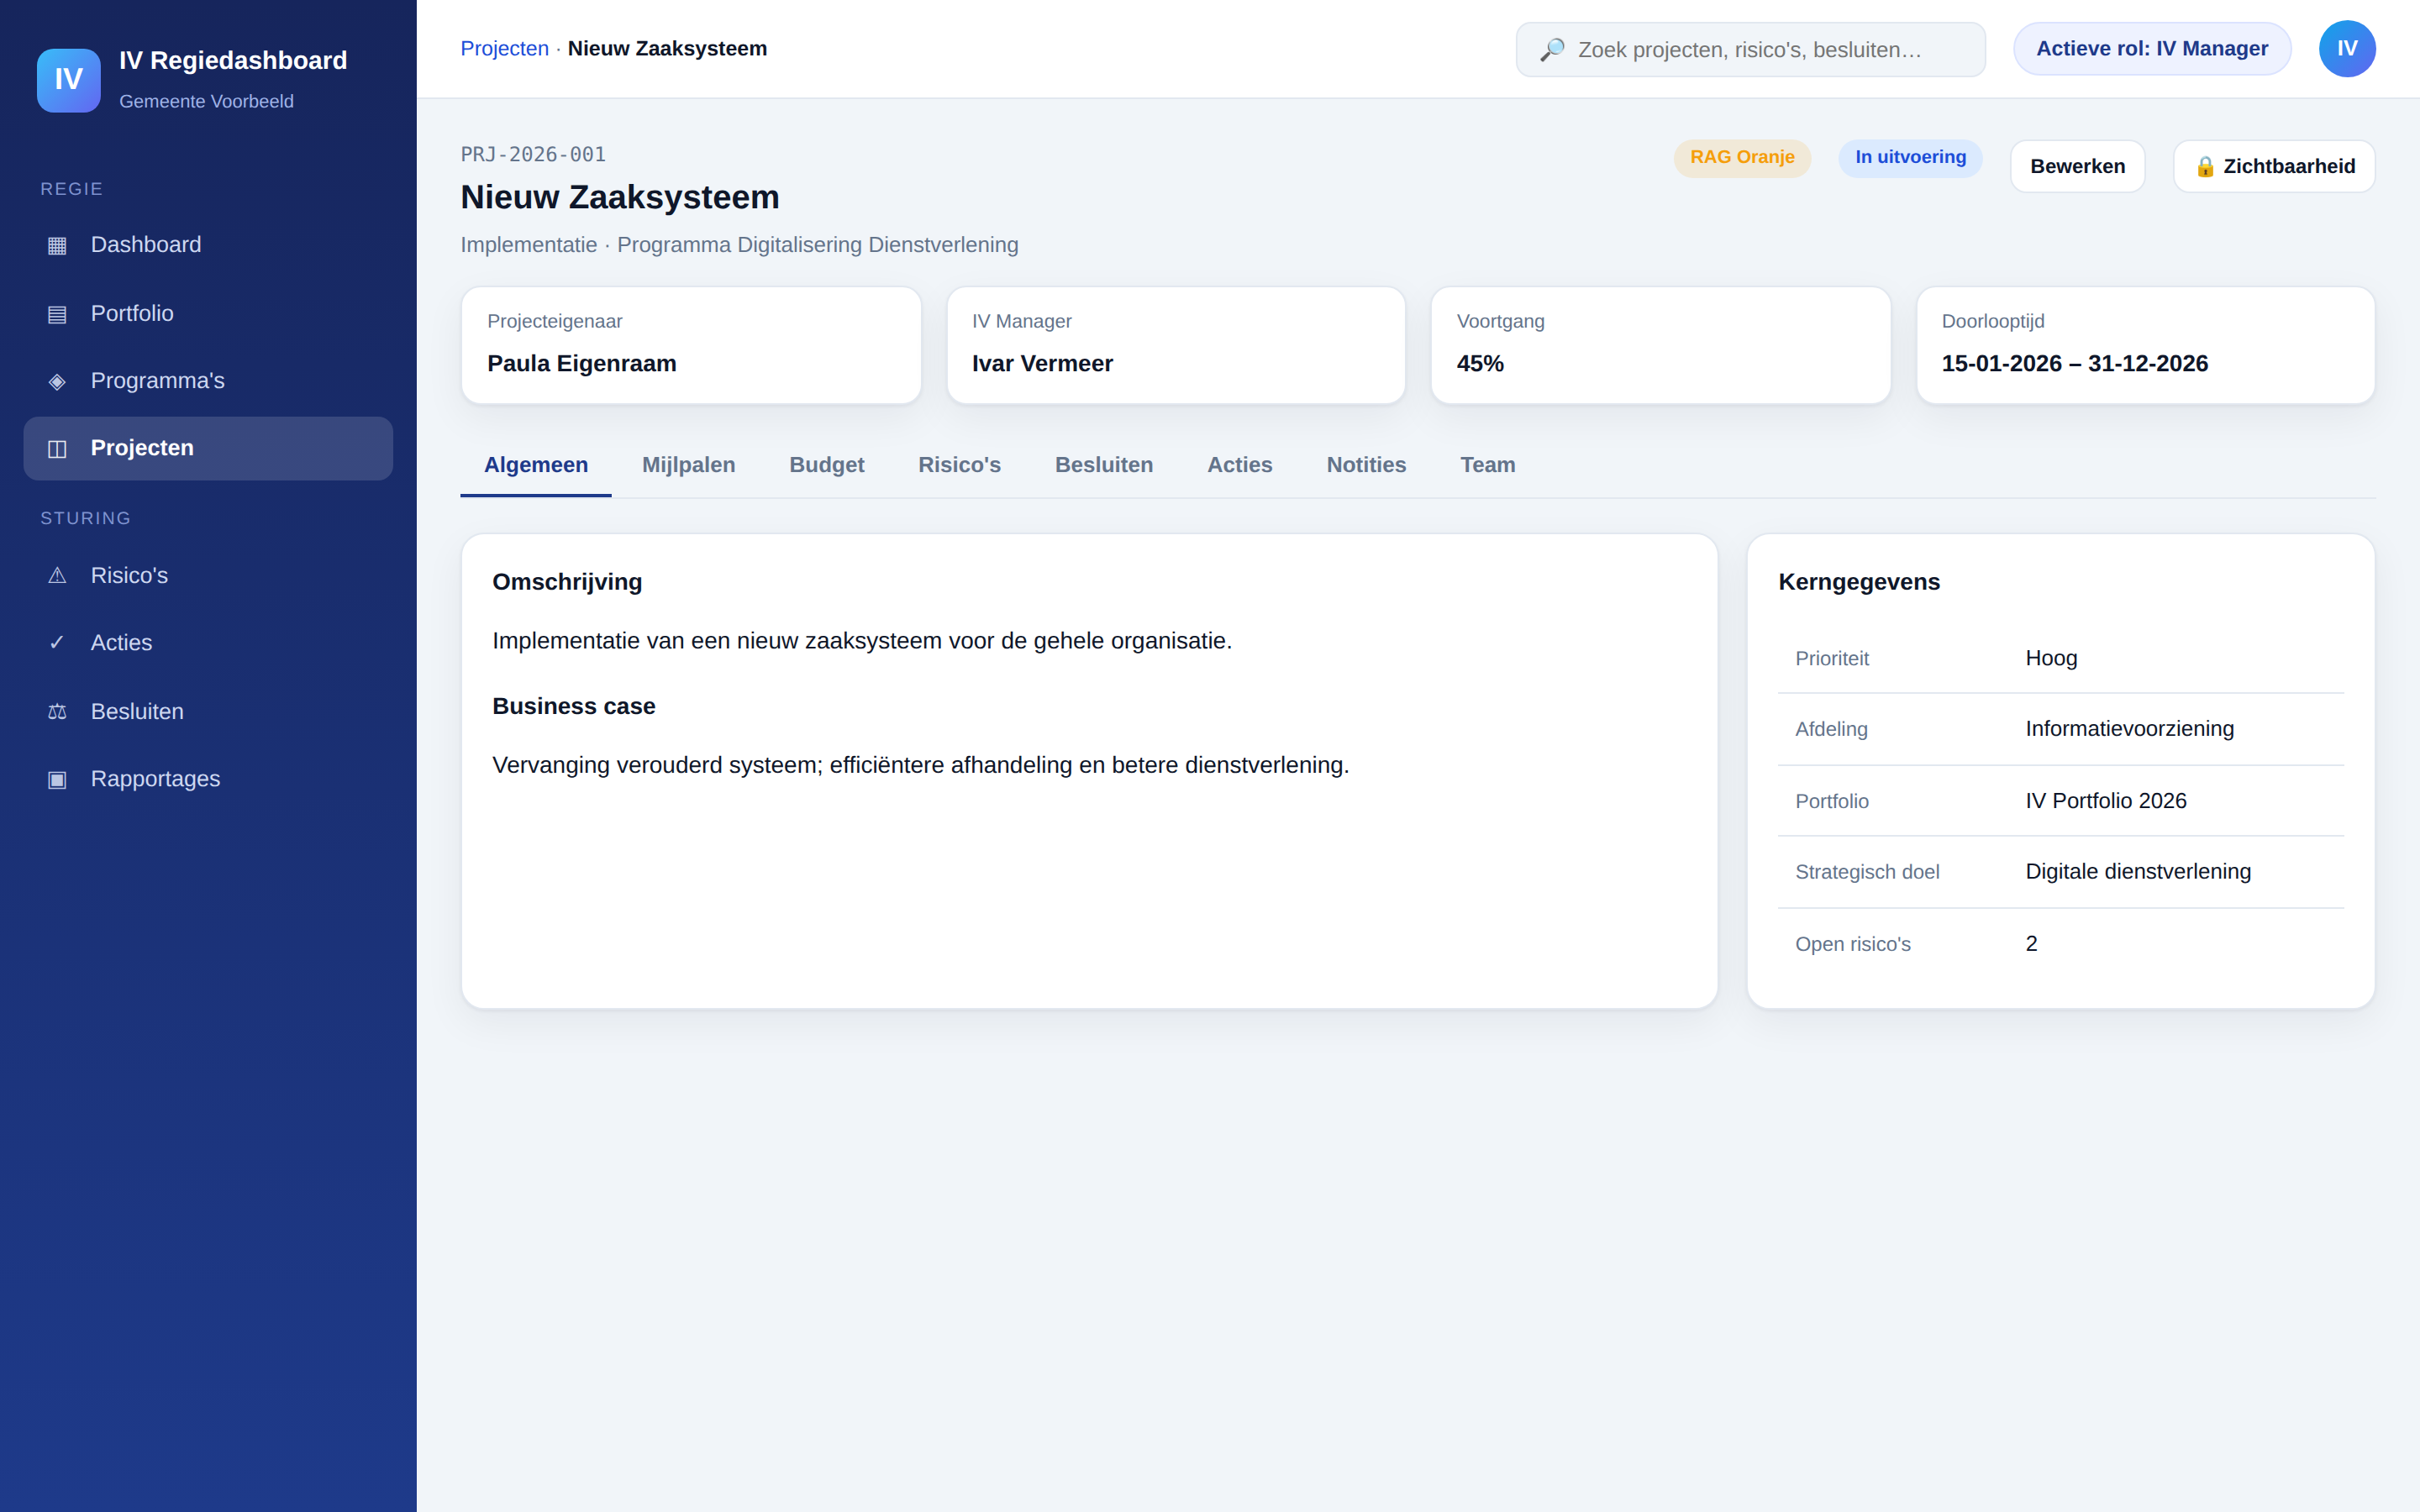Open Acties under Sturing in sidebar
Viewport: 2420px width, 1512px height.
(x=208, y=643)
